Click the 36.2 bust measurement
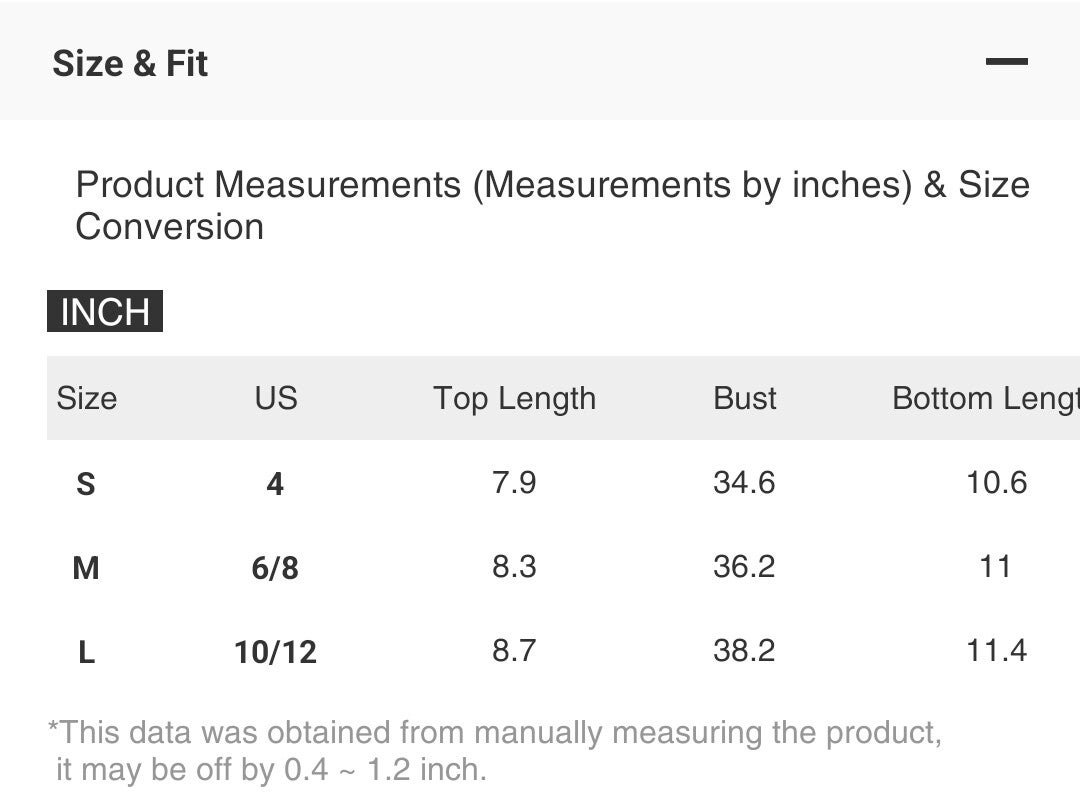The width and height of the screenshot is (1080, 801). click(x=744, y=567)
